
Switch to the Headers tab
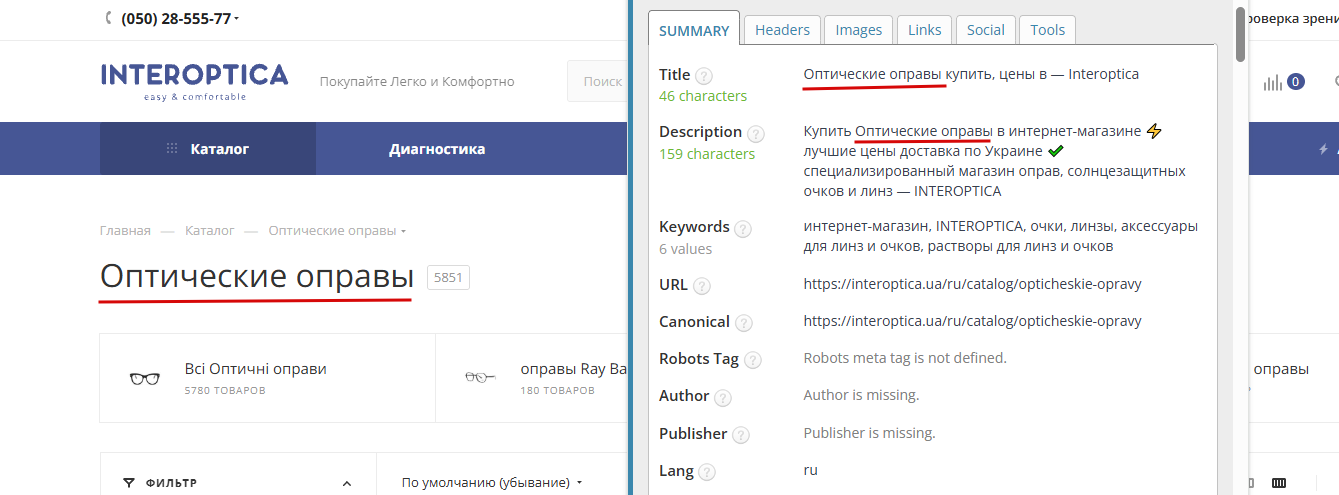point(782,29)
